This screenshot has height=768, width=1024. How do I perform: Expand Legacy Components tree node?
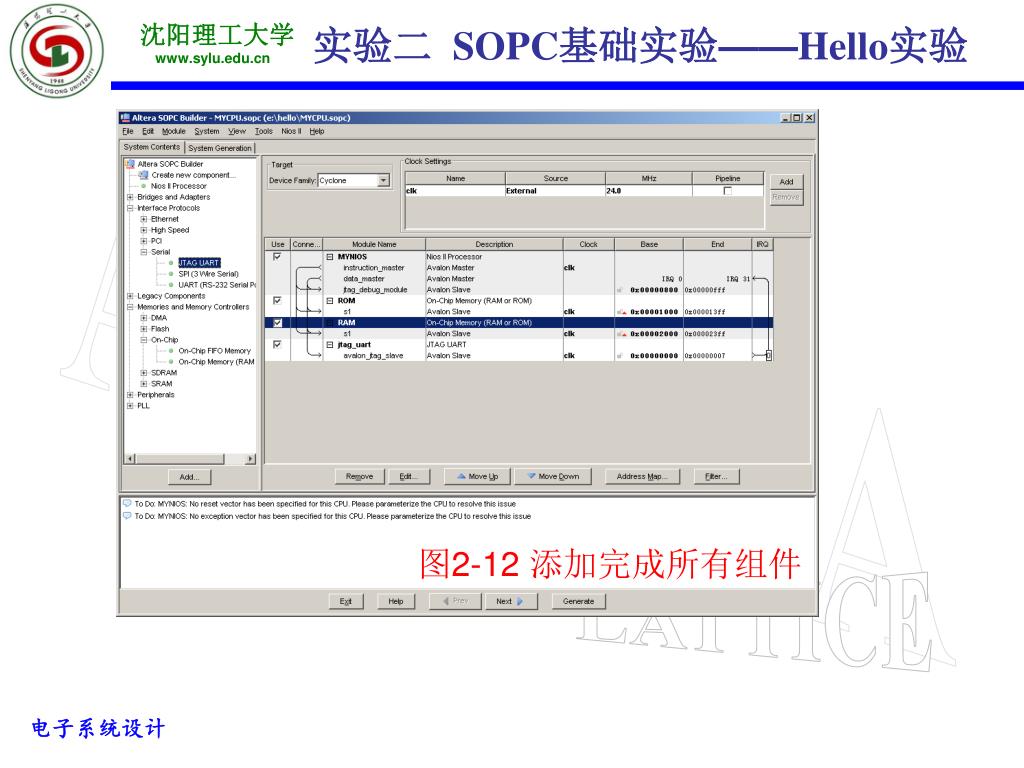pos(130,296)
